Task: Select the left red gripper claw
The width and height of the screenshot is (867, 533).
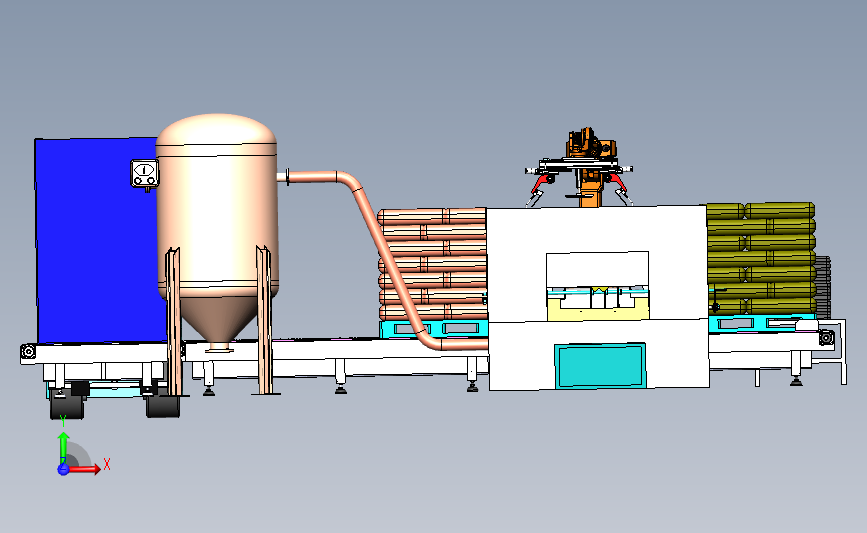Action: point(541,184)
